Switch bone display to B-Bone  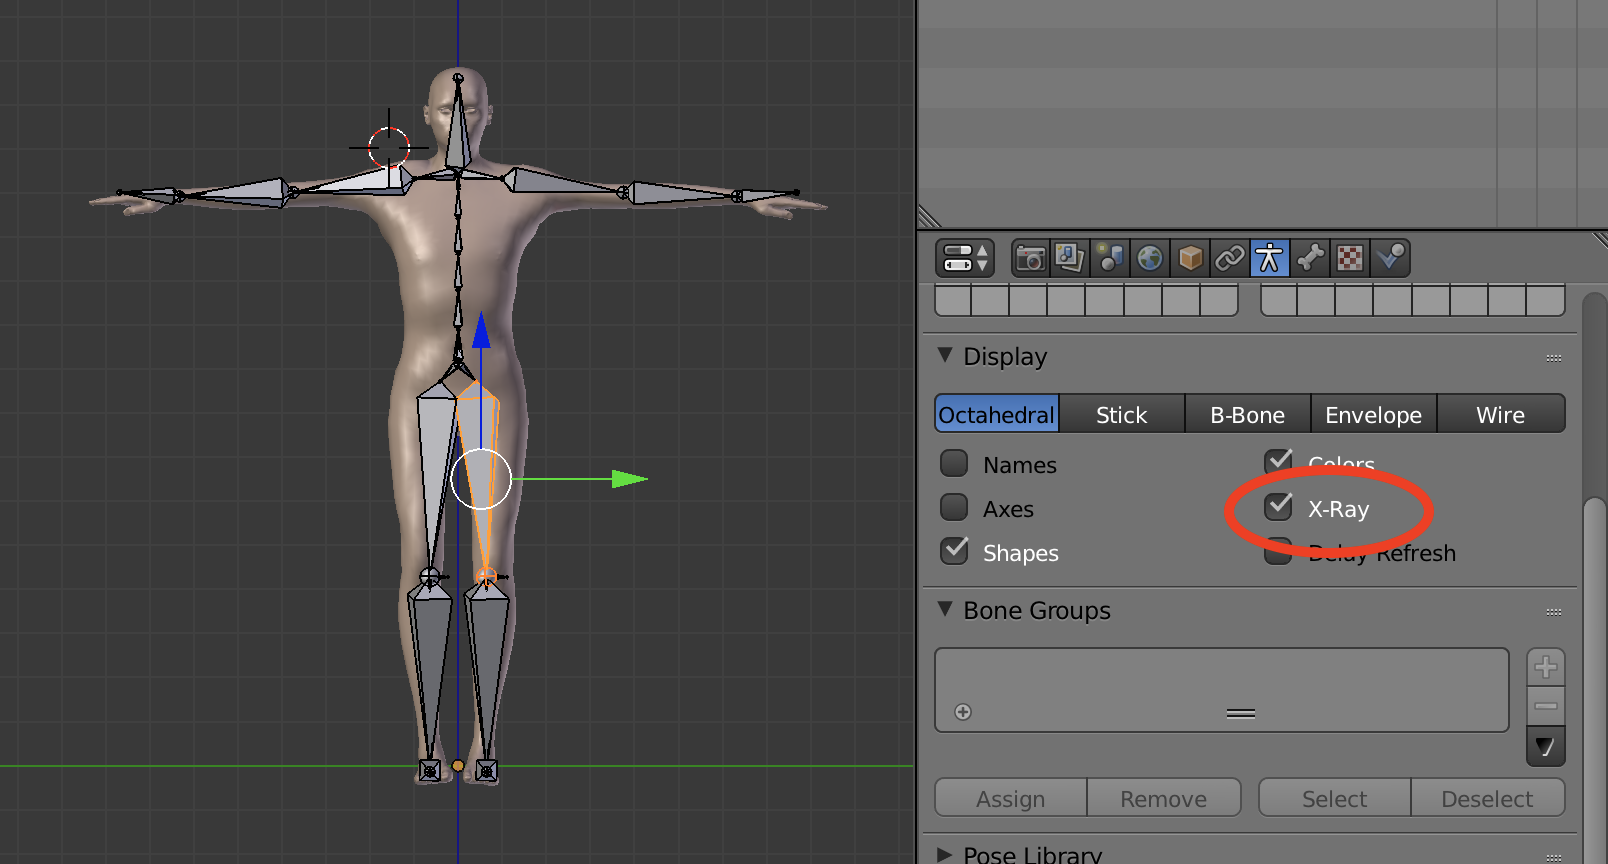pos(1248,414)
